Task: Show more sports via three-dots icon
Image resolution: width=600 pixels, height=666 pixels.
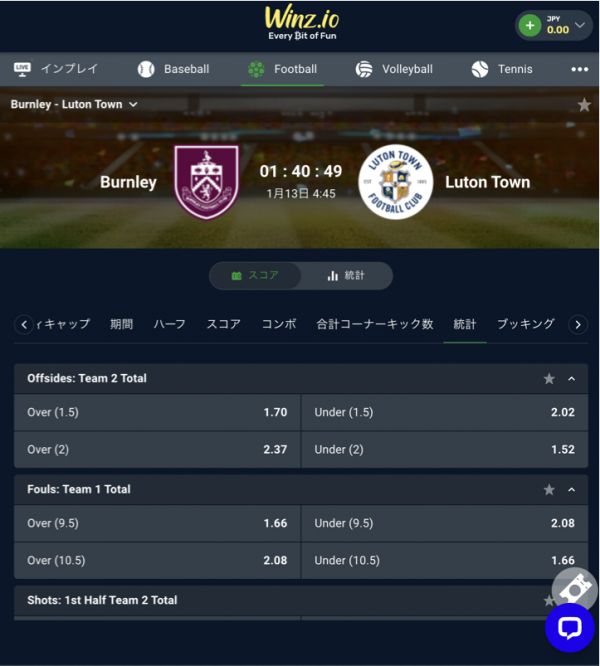Action: 580,69
